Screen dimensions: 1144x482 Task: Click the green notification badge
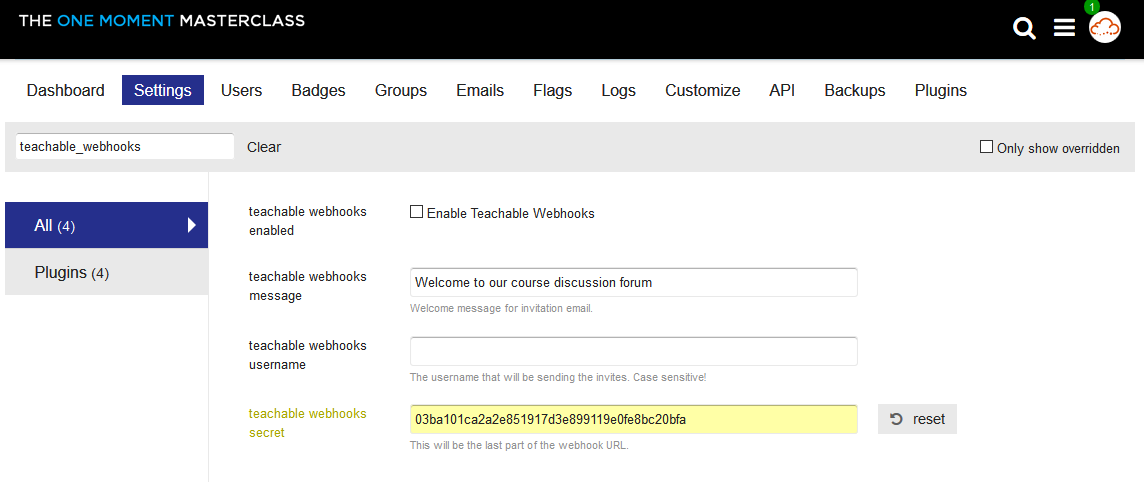click(x=1091, y=7)
